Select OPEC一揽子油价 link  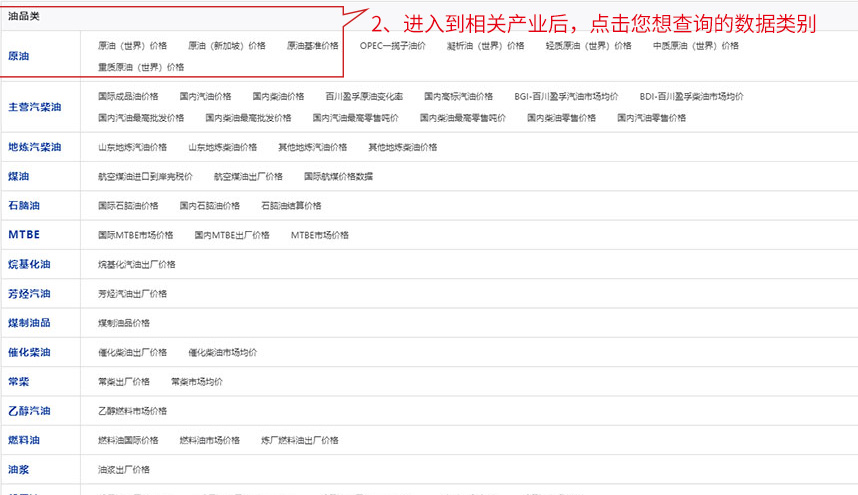392,46
